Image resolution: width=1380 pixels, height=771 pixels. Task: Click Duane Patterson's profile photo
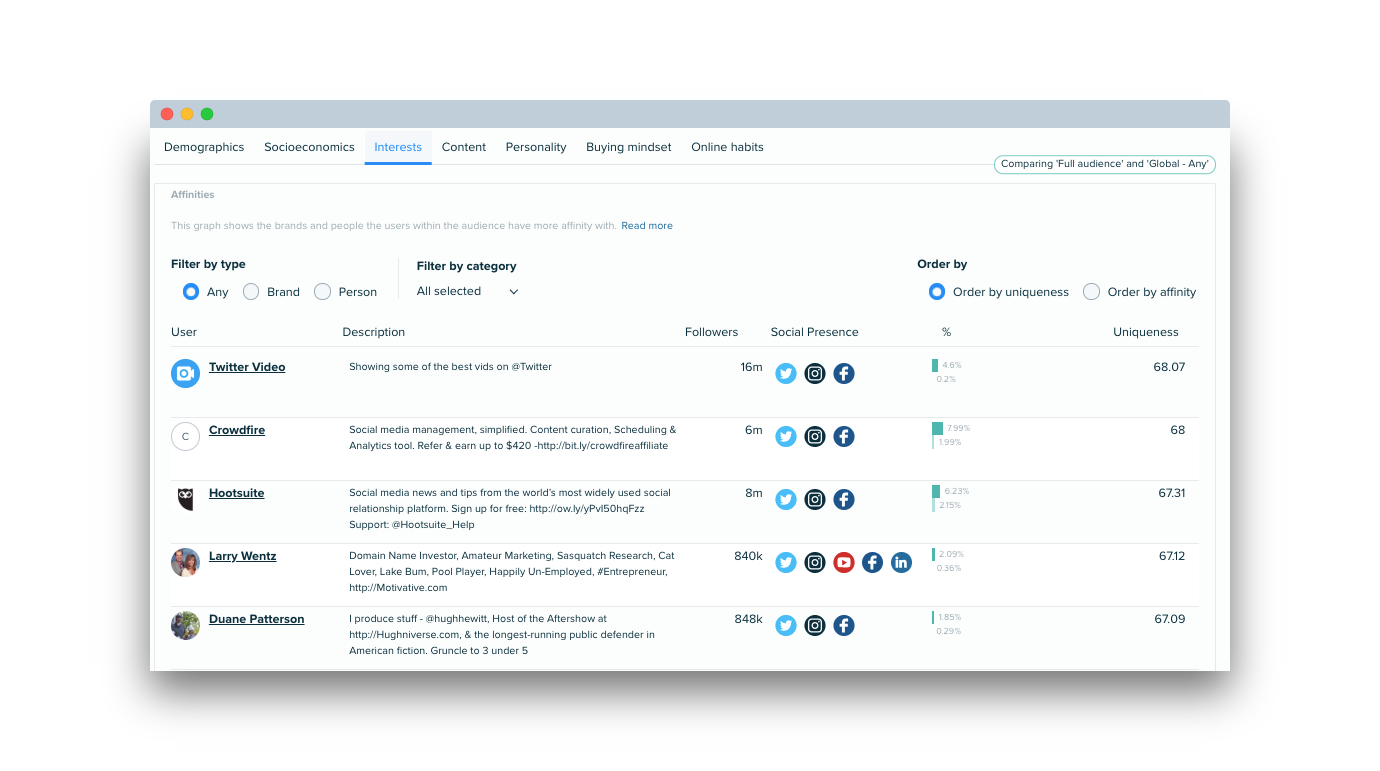pyautogui.click(x=185, y=625)
